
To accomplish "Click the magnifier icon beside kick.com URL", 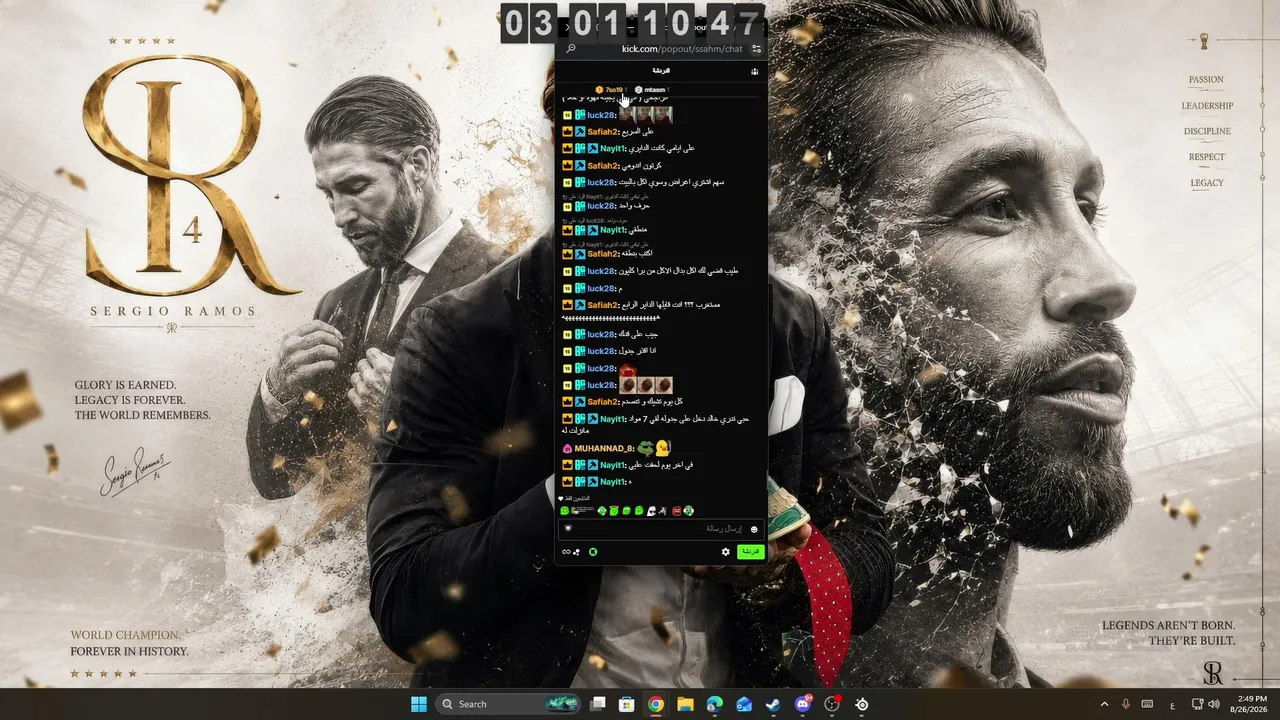I will 571,48.
